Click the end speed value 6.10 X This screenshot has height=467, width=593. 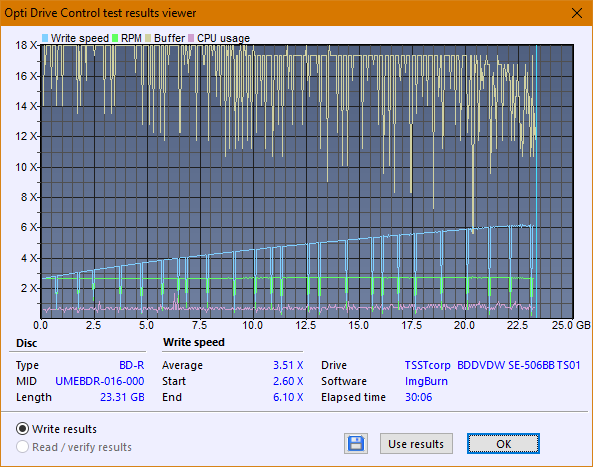(288, 397)
